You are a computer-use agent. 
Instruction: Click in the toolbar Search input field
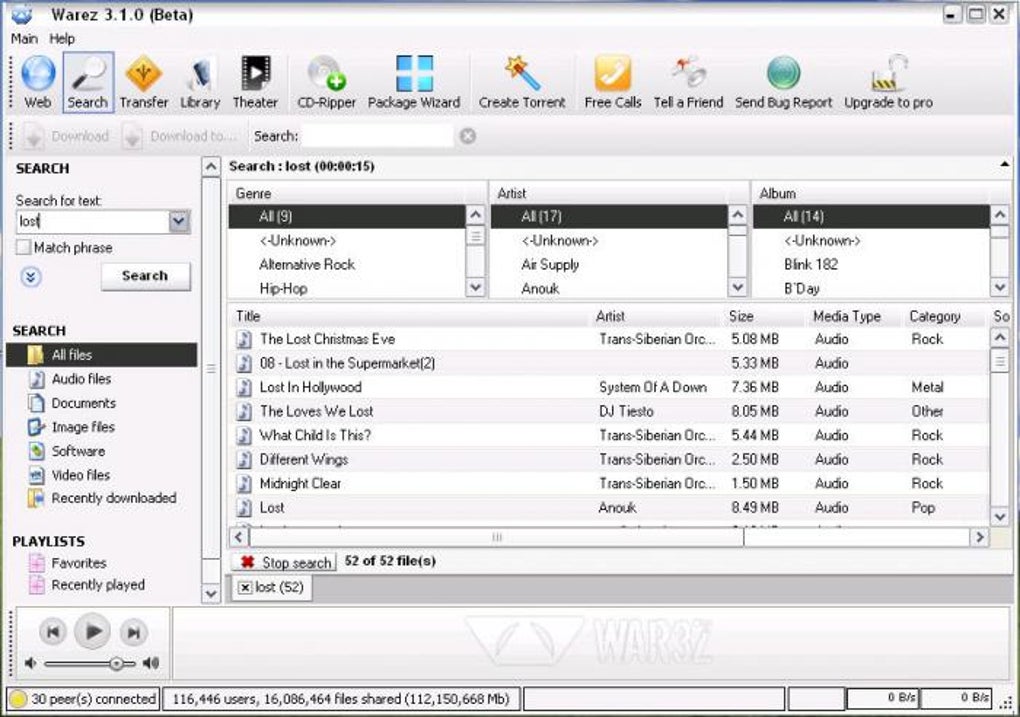click(x=377, y=136)
